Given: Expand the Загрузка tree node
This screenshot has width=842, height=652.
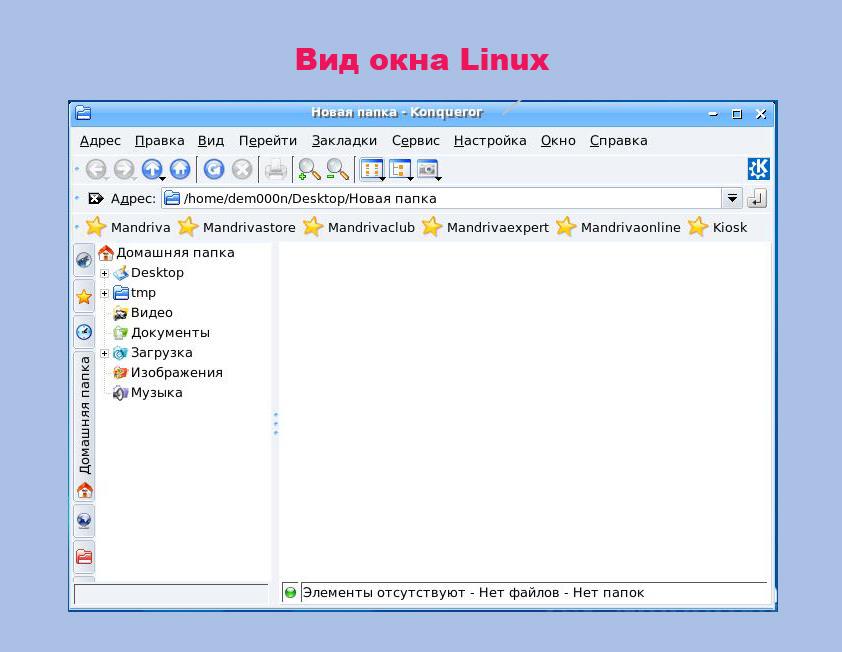Looking at the screenshot, I should (x=104, y=353).
